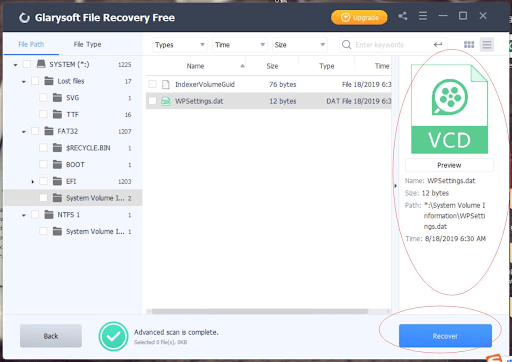
Task: Click the search magnifier icon
Action: coord(347,45)
